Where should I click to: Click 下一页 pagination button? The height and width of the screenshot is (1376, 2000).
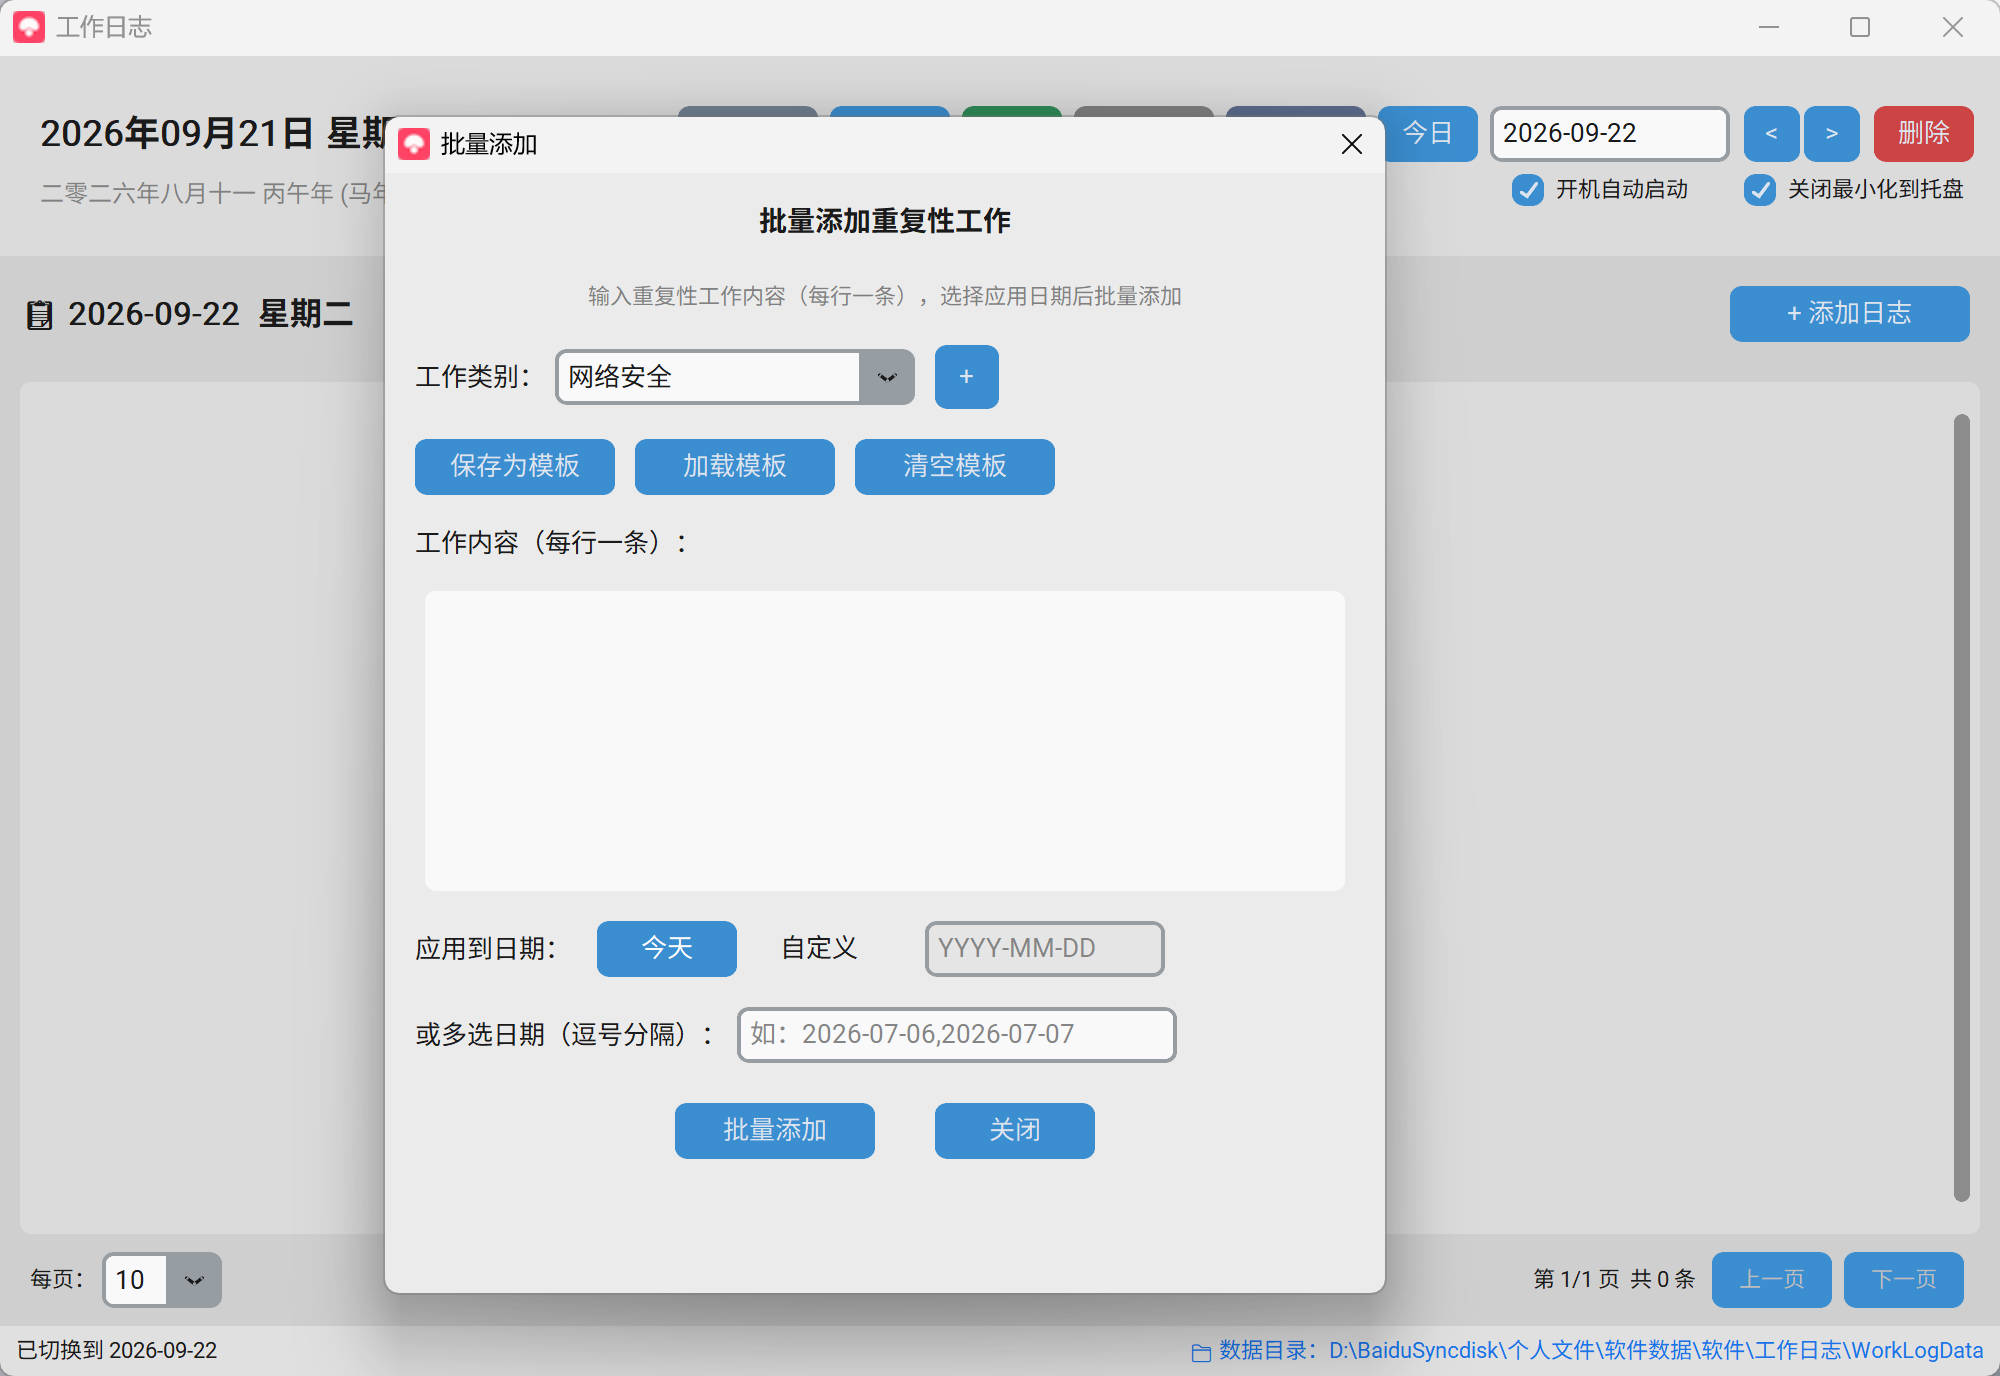1904,1280
